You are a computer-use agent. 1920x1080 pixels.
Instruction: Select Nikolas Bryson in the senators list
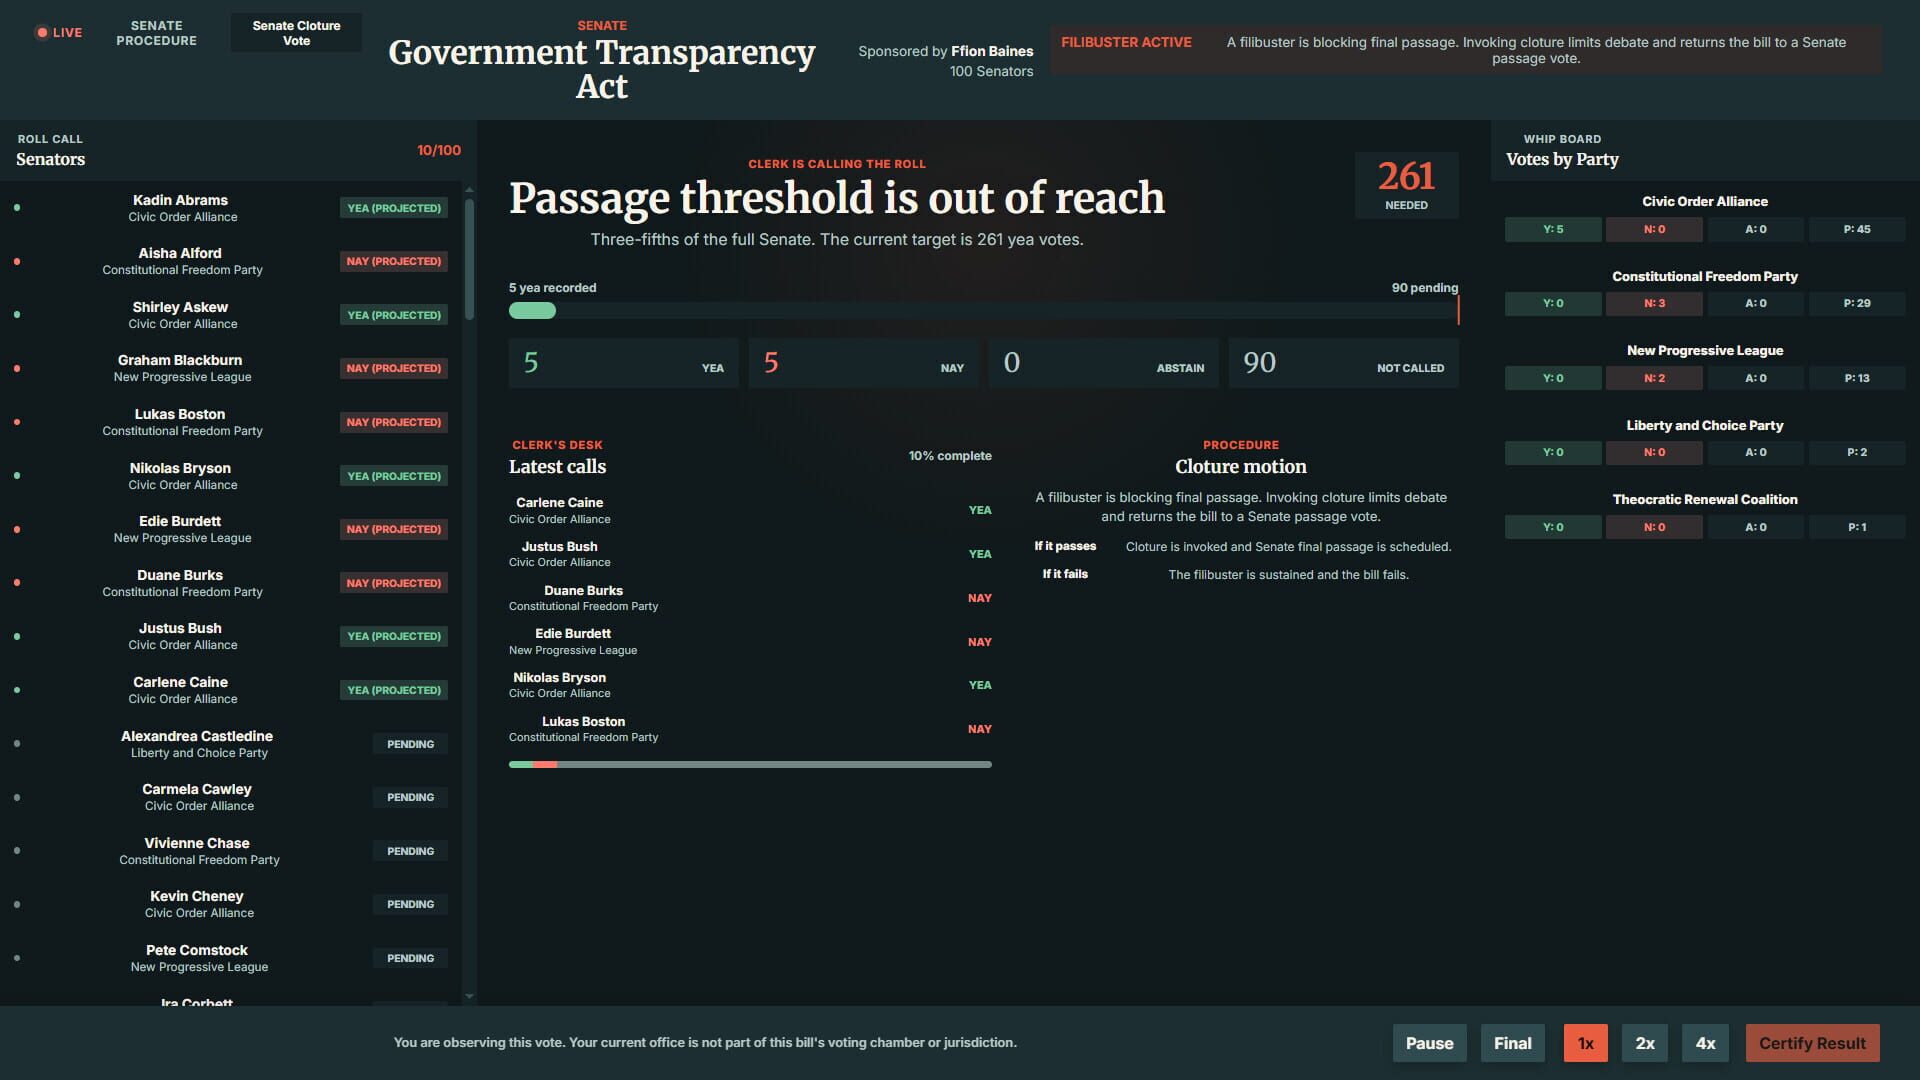point(231,476)
